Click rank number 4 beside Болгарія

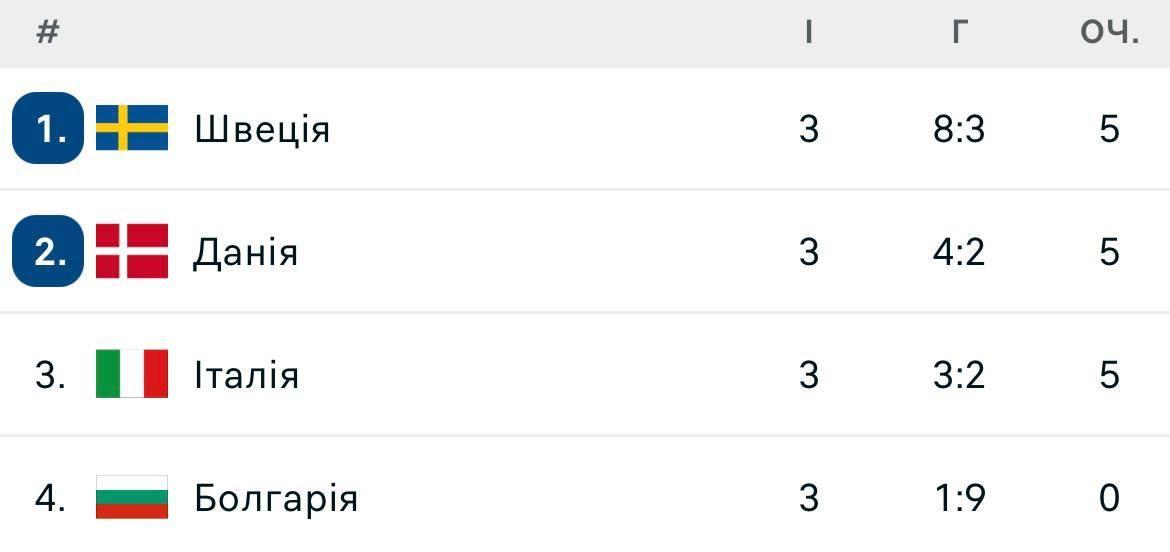[50, 498]
